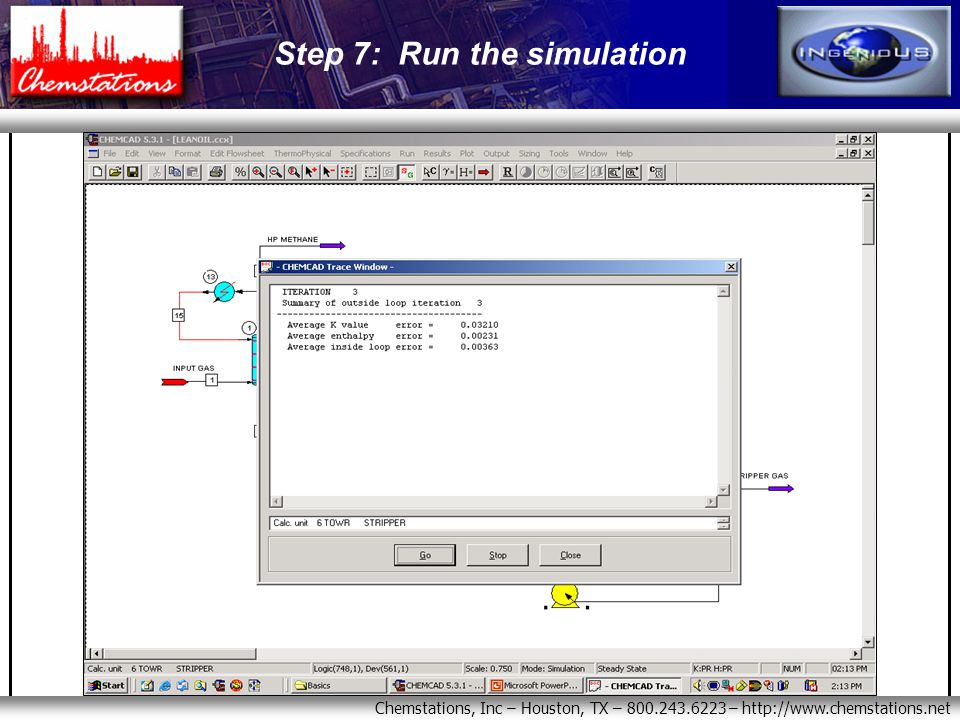Click the flowsheet horizontal scrollbar right arrow
960x720 pixels.
pyautogui.click(x=856, y=653)
